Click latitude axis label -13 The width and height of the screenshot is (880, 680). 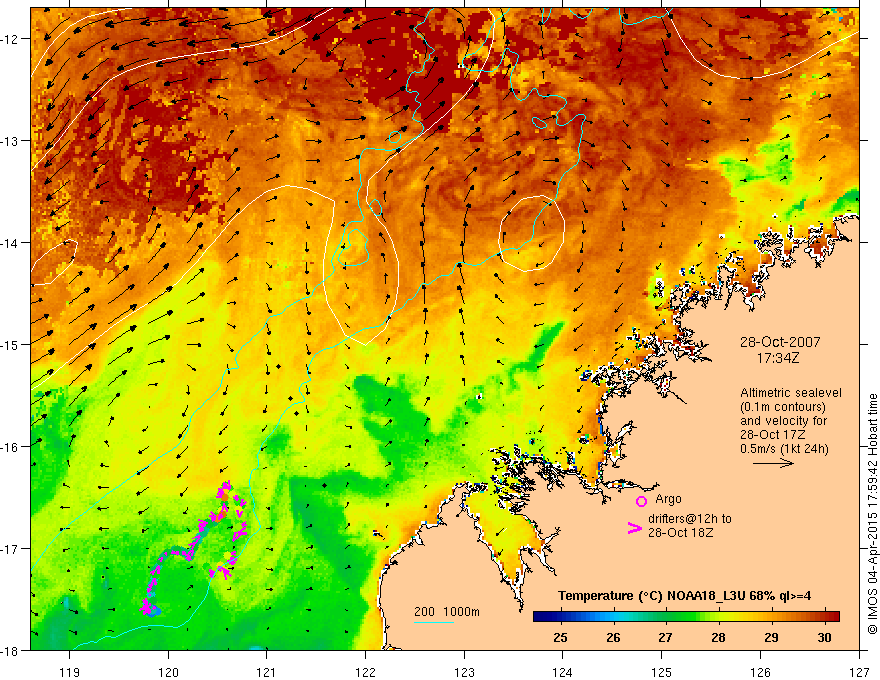coord(10,141)
